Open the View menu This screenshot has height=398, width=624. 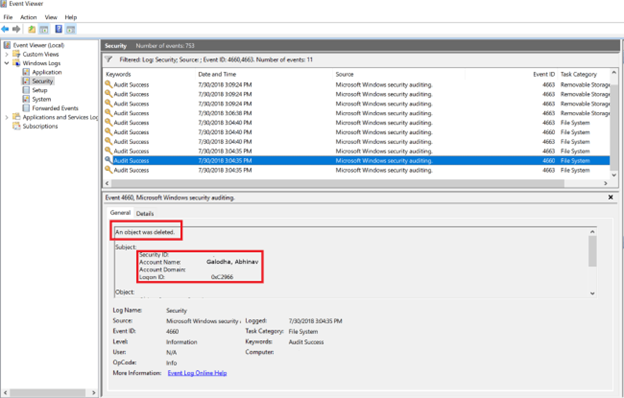(51, 17)
